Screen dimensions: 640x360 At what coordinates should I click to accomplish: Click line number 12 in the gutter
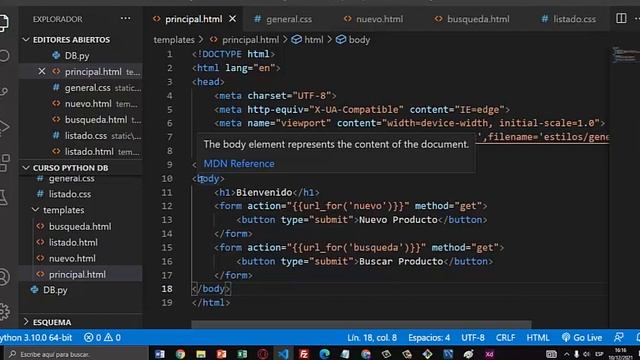coord(167,206)
